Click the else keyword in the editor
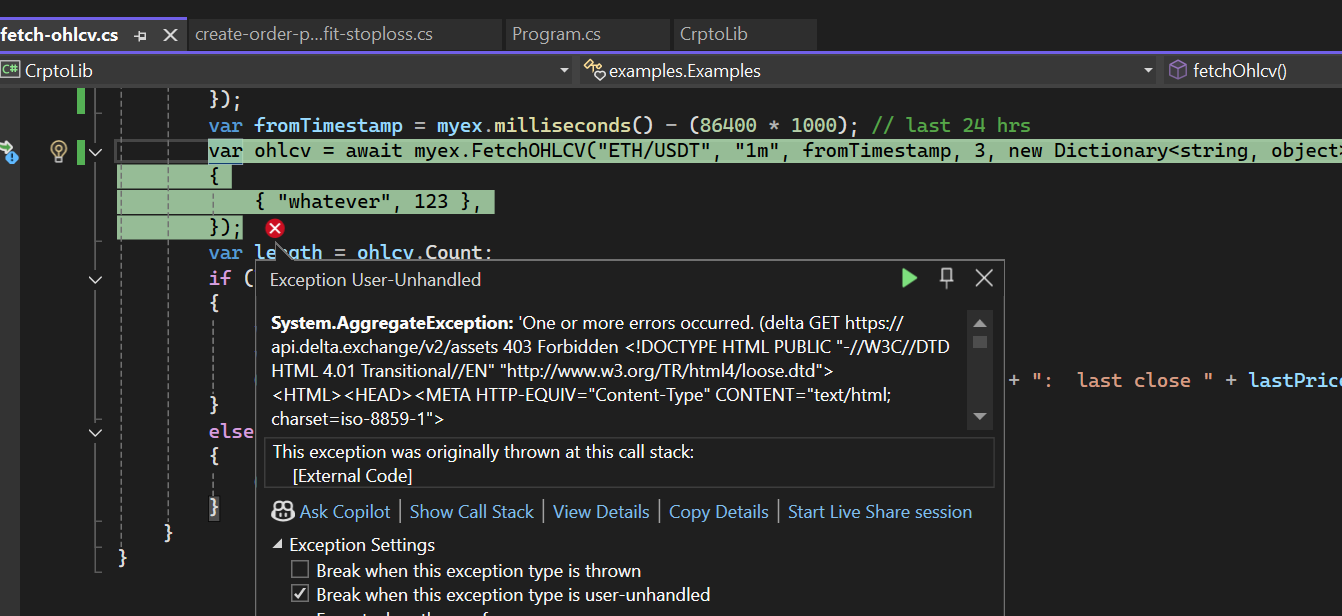 (231, 432)
